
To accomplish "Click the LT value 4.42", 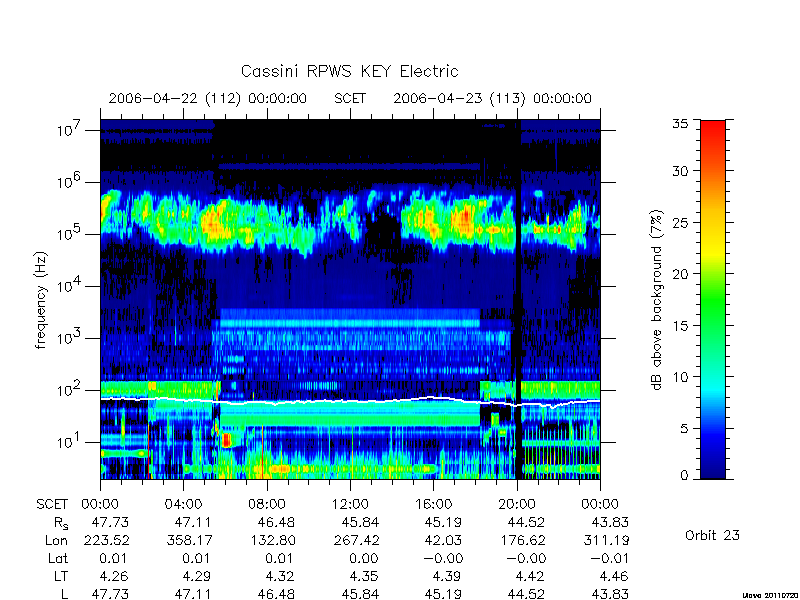I will (530, 577).
